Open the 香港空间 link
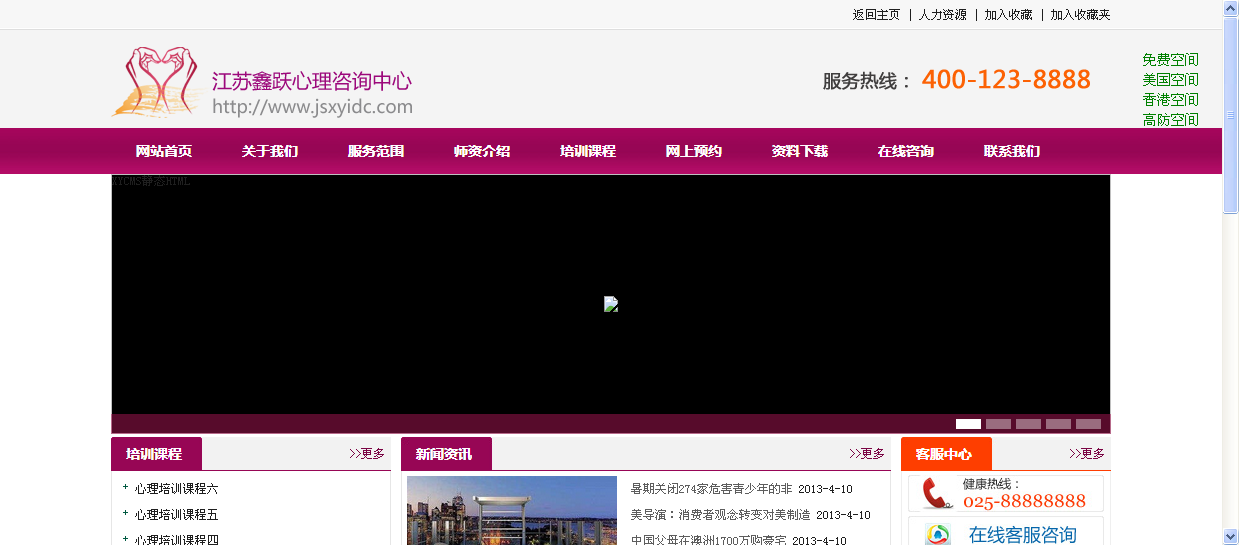The width and height of the screenshot is (1239, 545). tap(1170, 99)
